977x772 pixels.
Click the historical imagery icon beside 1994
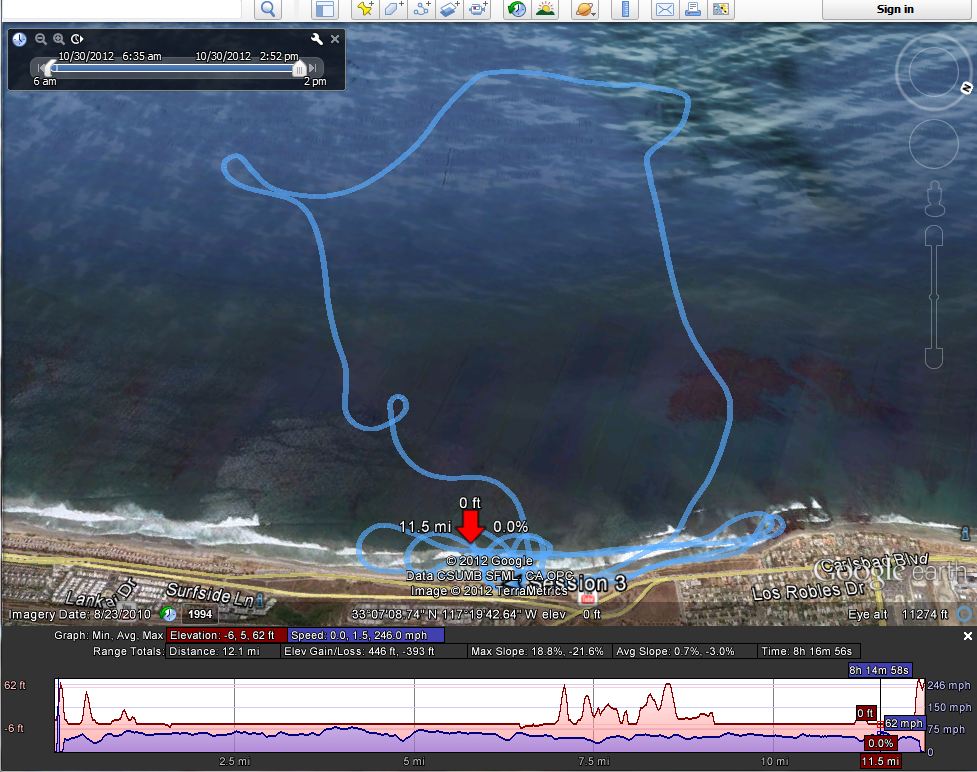coord(168,614)
